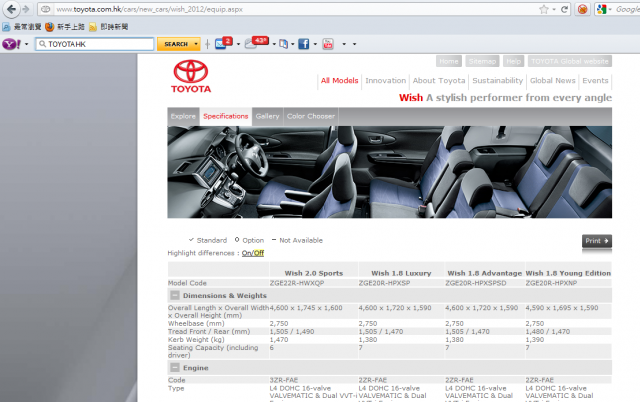Click model code ZGE22R-HWXQP
This screenshot has width=640, height=402.
pyautogui.click(x=297, y=283)
